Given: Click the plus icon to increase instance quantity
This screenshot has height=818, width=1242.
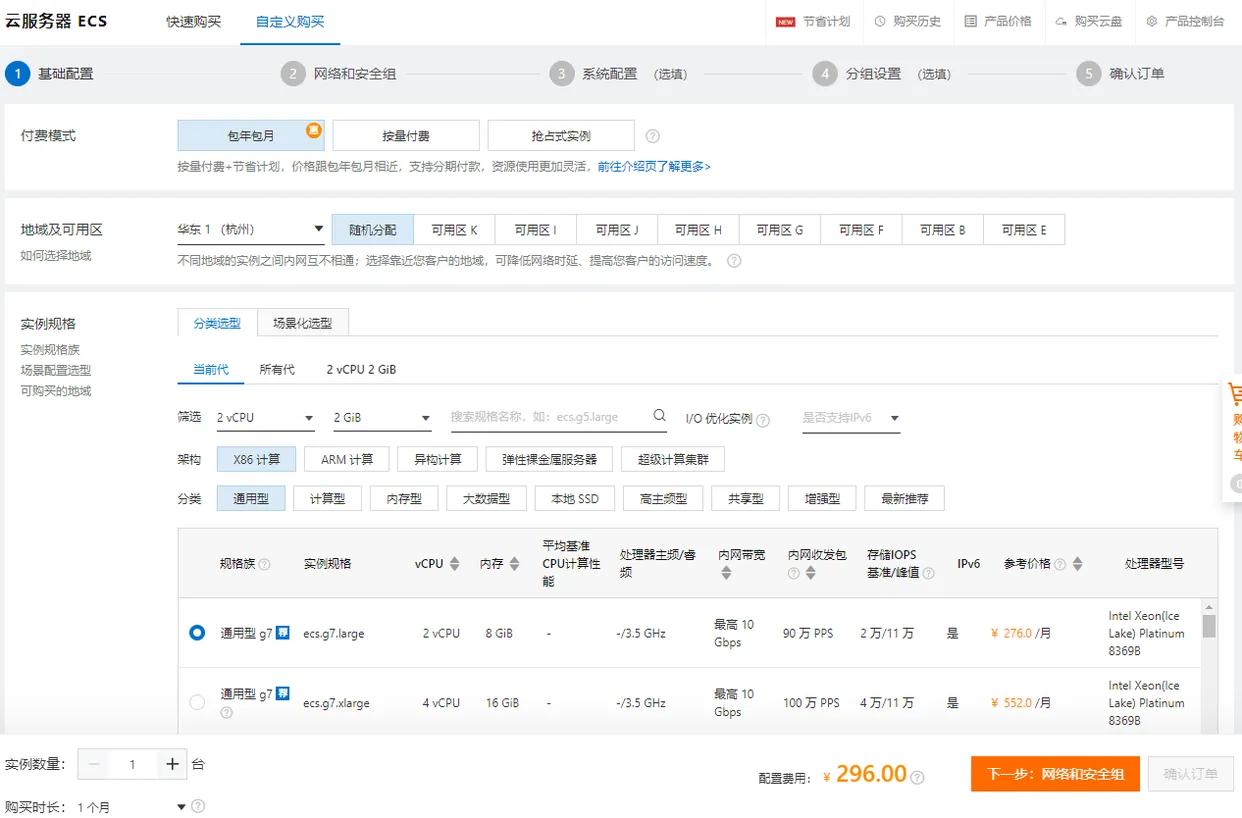Looking at the screenshot, I should pos(172,764).
